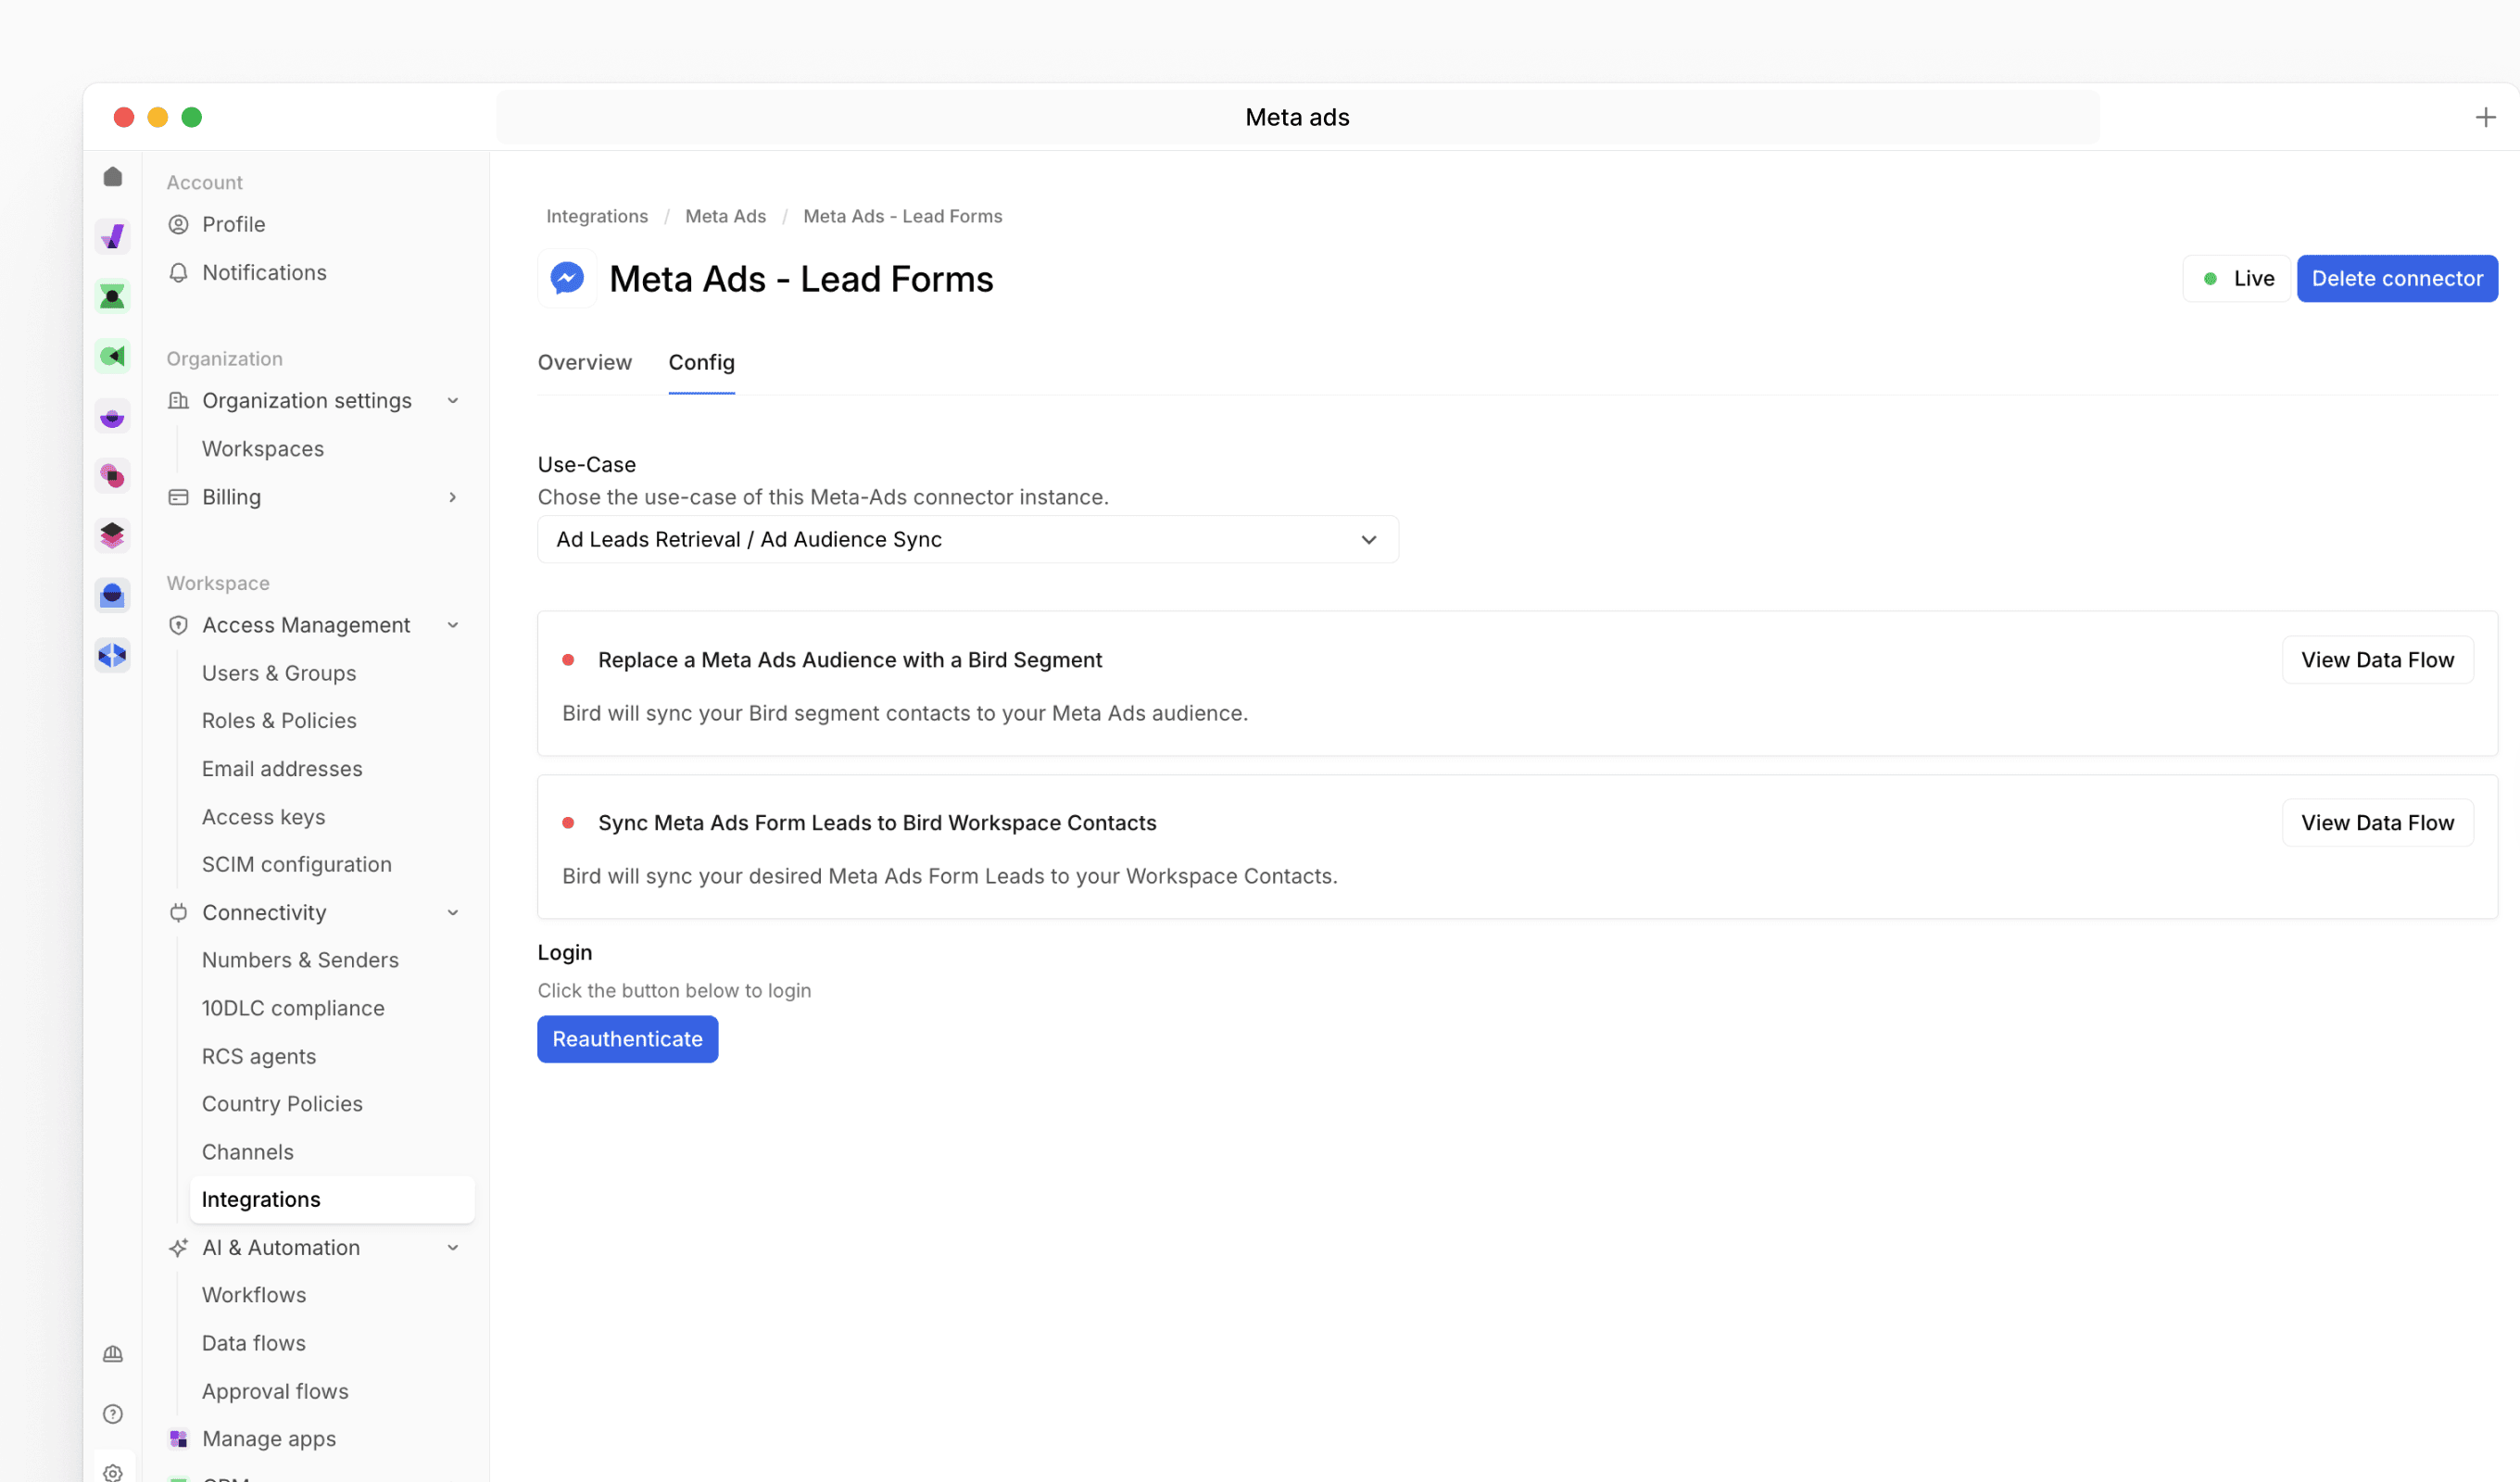Expand the Billing section chevron

[x=453, y=497]
